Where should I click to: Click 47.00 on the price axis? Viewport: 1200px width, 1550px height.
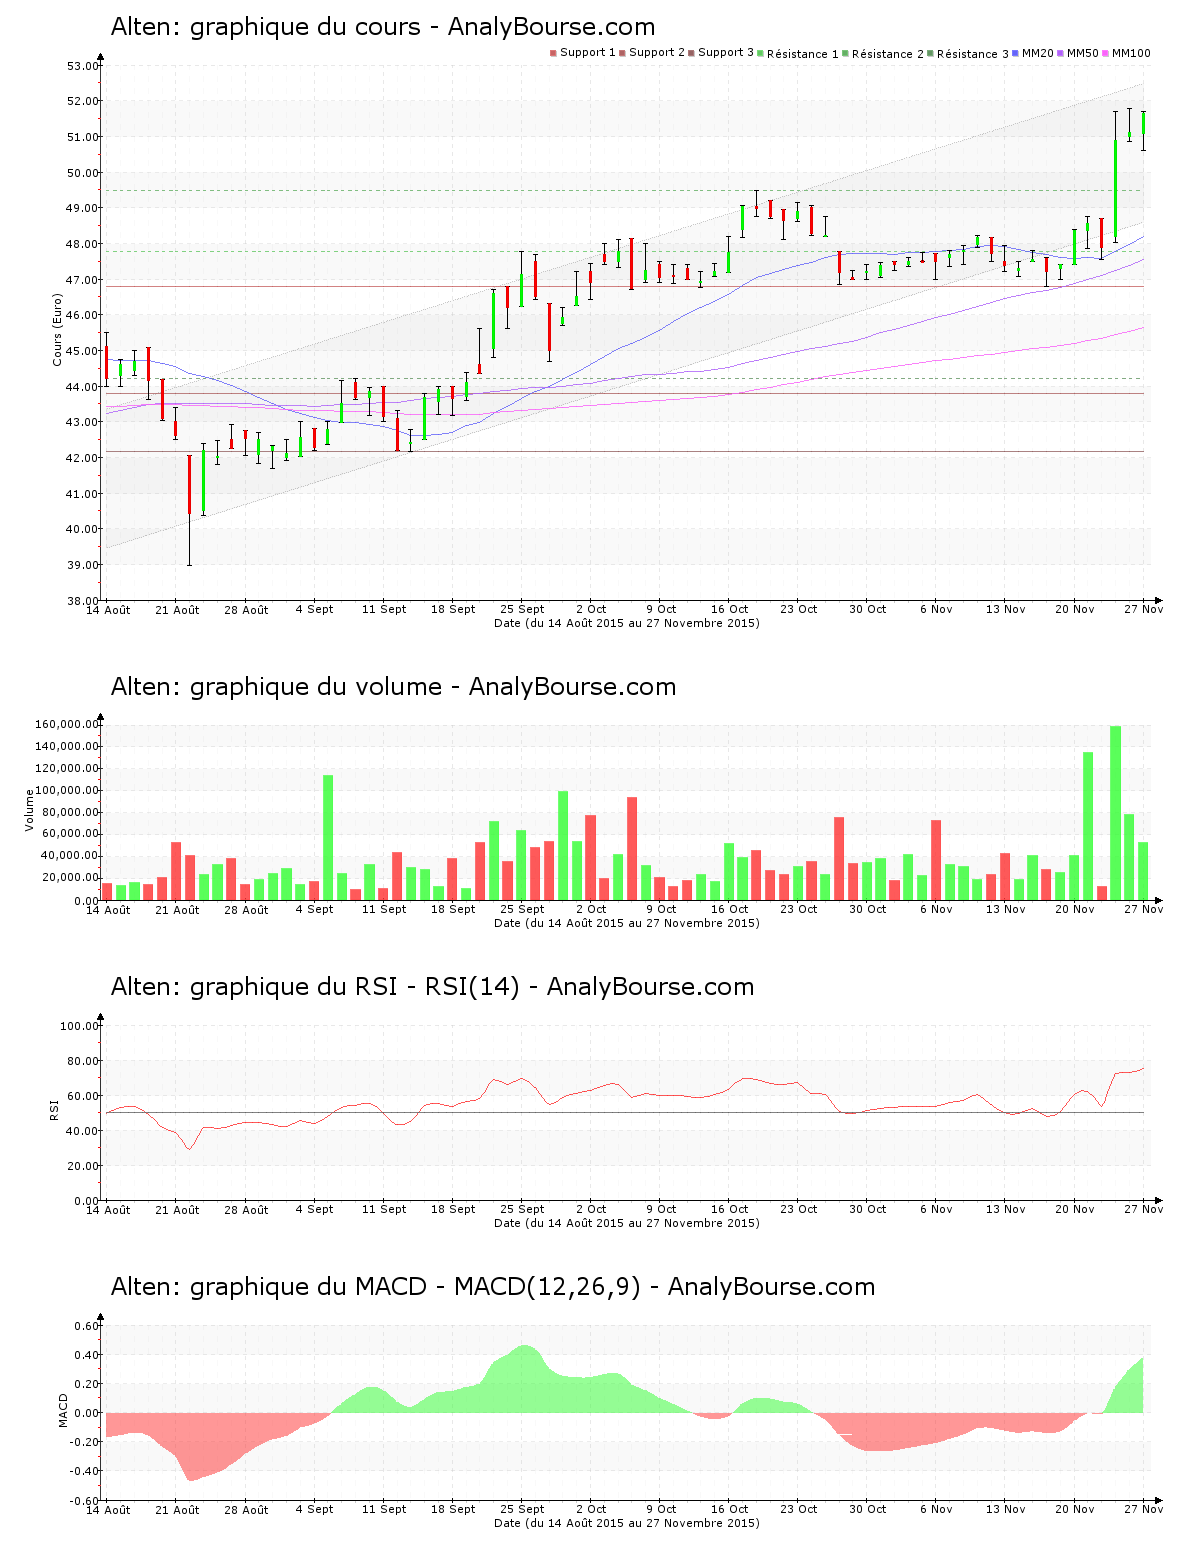(83, 280)
